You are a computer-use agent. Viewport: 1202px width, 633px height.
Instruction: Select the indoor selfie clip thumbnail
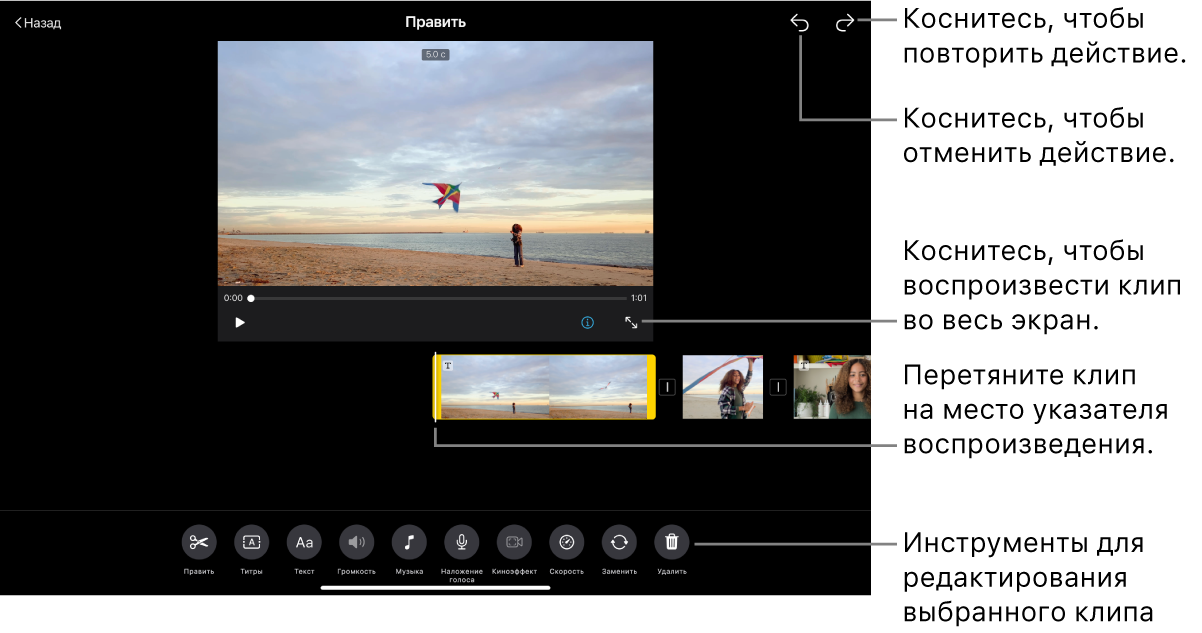pyautogui.click(x=832, y=387)
